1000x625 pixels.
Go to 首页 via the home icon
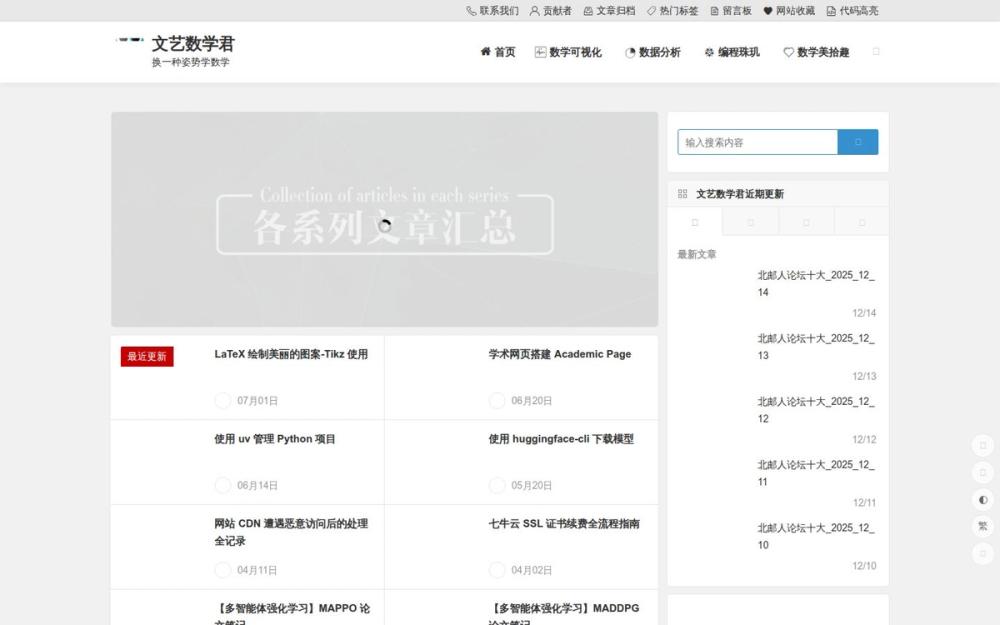tap(497, 52)
